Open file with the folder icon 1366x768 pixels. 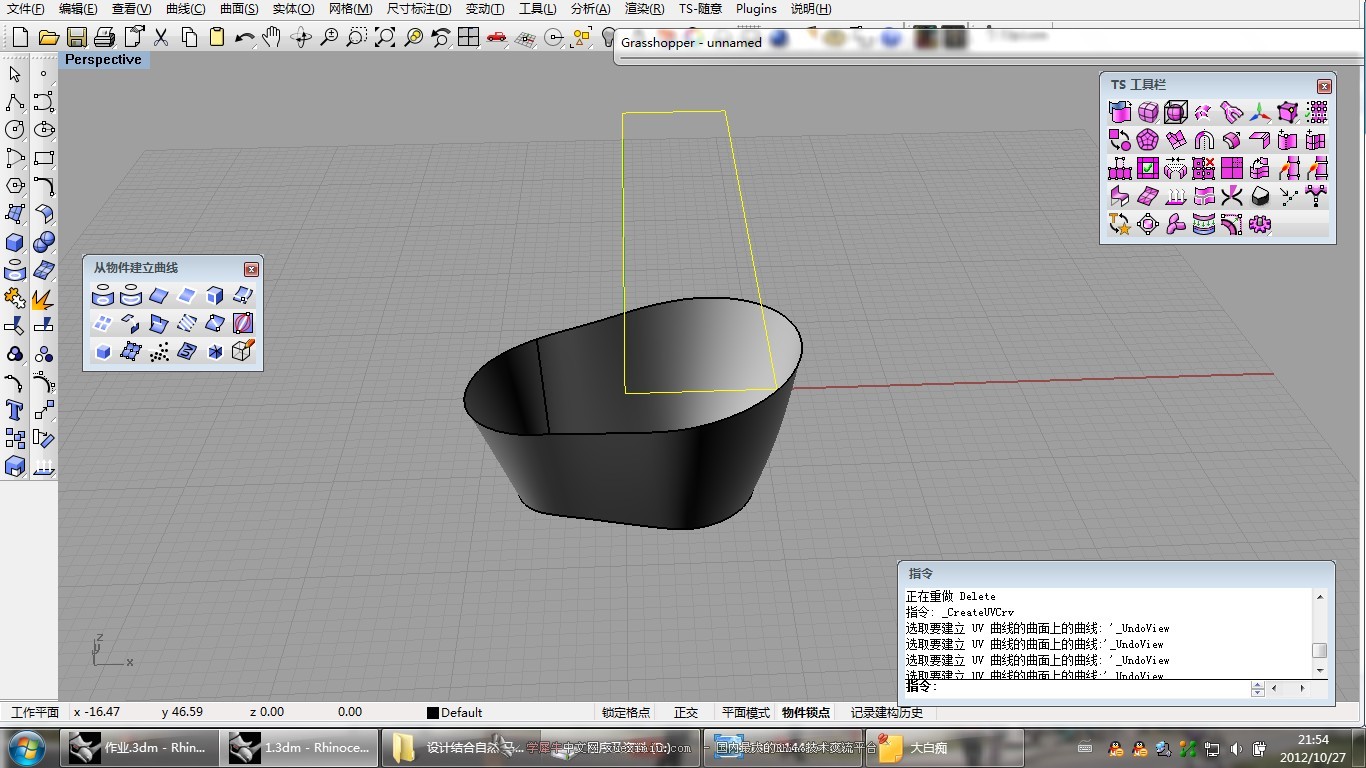click(48, 38)
